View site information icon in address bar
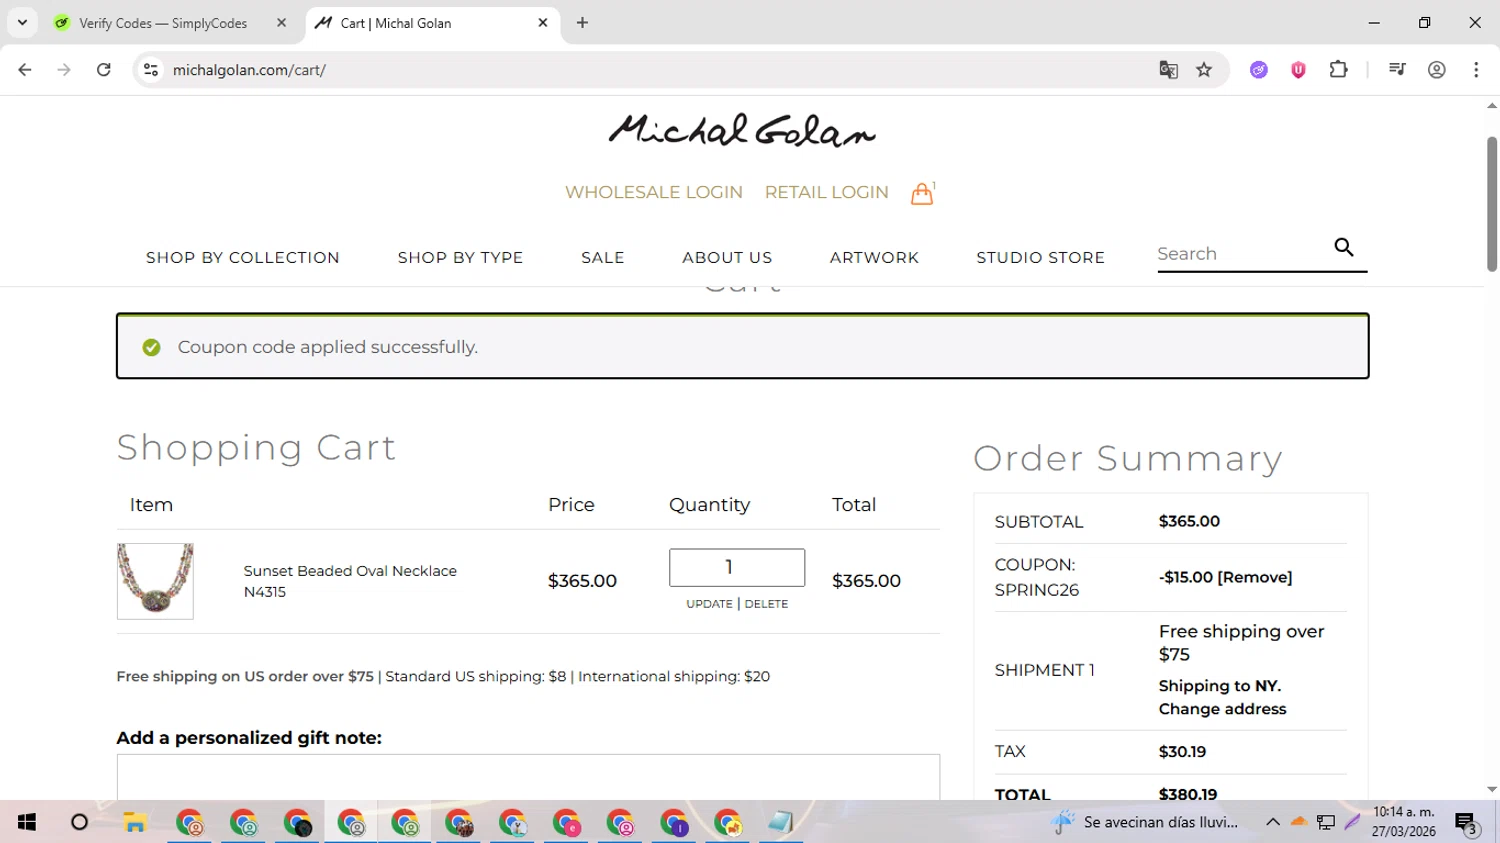Viewport: 1500px width, 843px height. 151,70
